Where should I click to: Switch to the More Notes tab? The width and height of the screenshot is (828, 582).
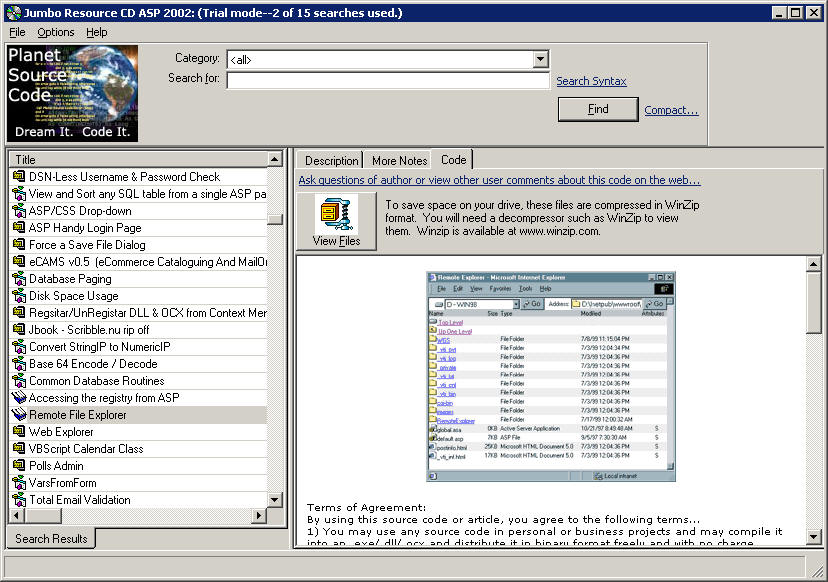coord(399,161)
